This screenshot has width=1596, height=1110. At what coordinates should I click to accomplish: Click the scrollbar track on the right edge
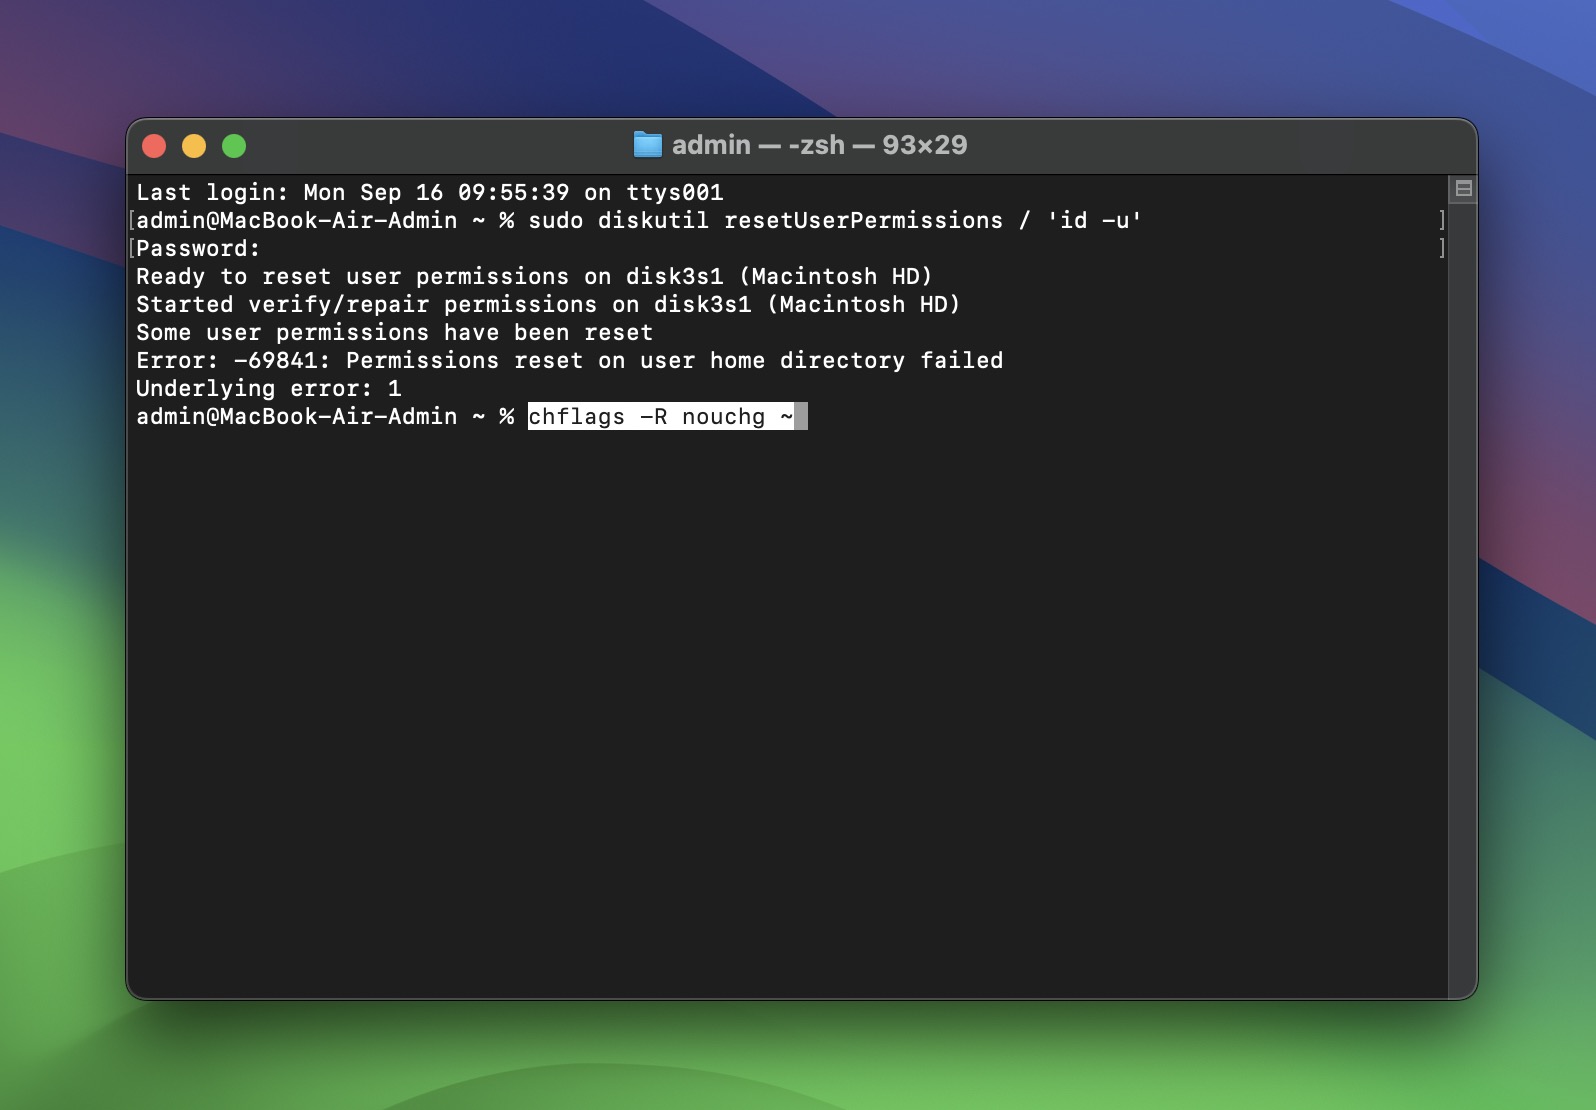pyautogui.click(x=1463, y=600)
